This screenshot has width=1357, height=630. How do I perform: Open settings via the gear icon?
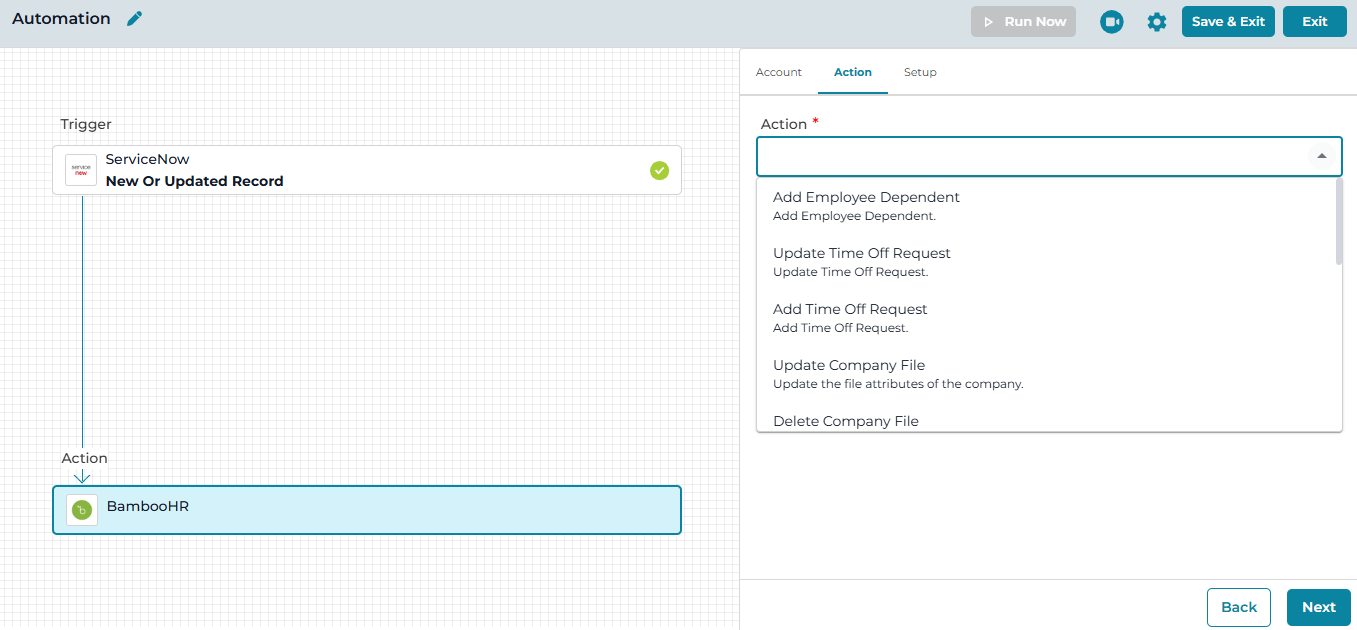(x=1157, y=22)
